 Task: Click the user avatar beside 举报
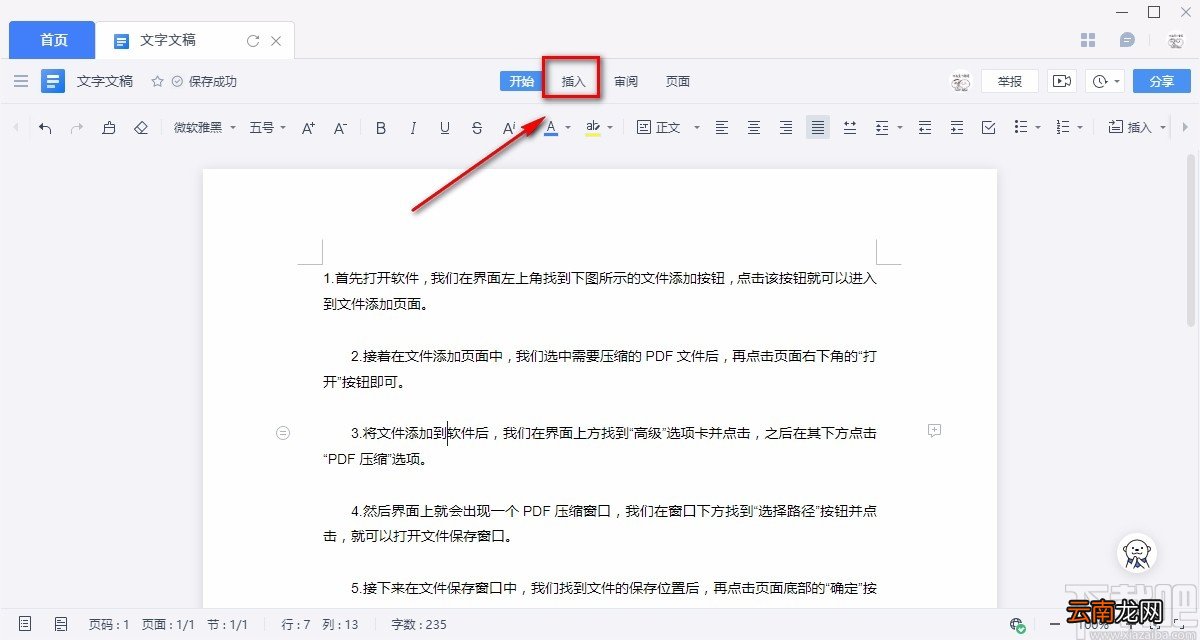pos(960,81)
